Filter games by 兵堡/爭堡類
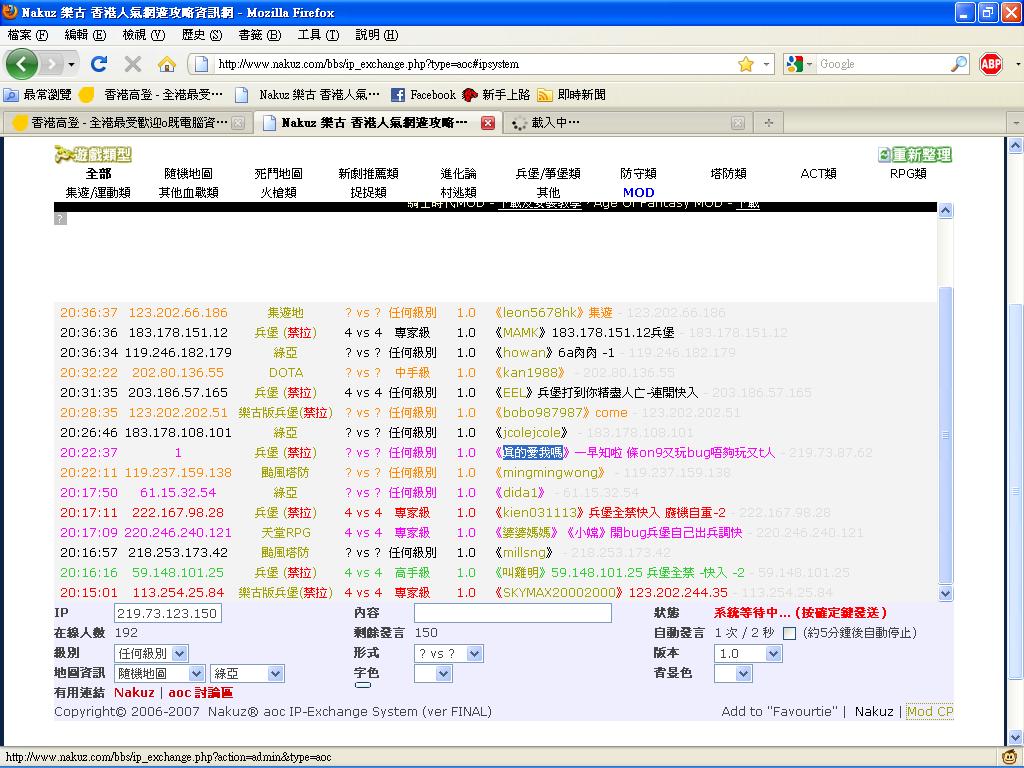 [548, 174]
